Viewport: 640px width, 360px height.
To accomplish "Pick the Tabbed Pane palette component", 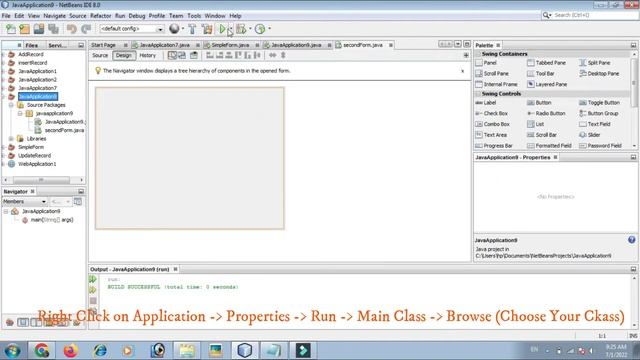I will [546, 63].
